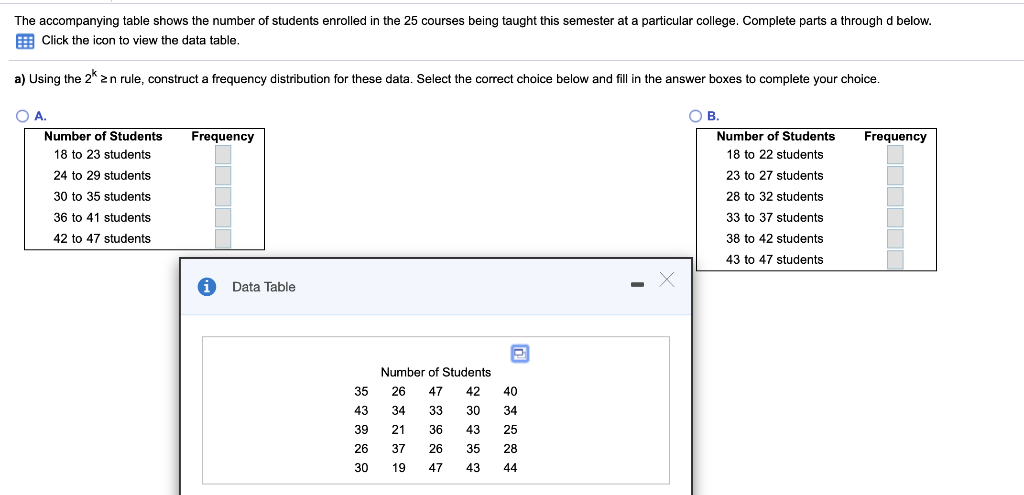Open 'Click the icon to view the data table' link

pyautogui.click(x=140, y=40)
